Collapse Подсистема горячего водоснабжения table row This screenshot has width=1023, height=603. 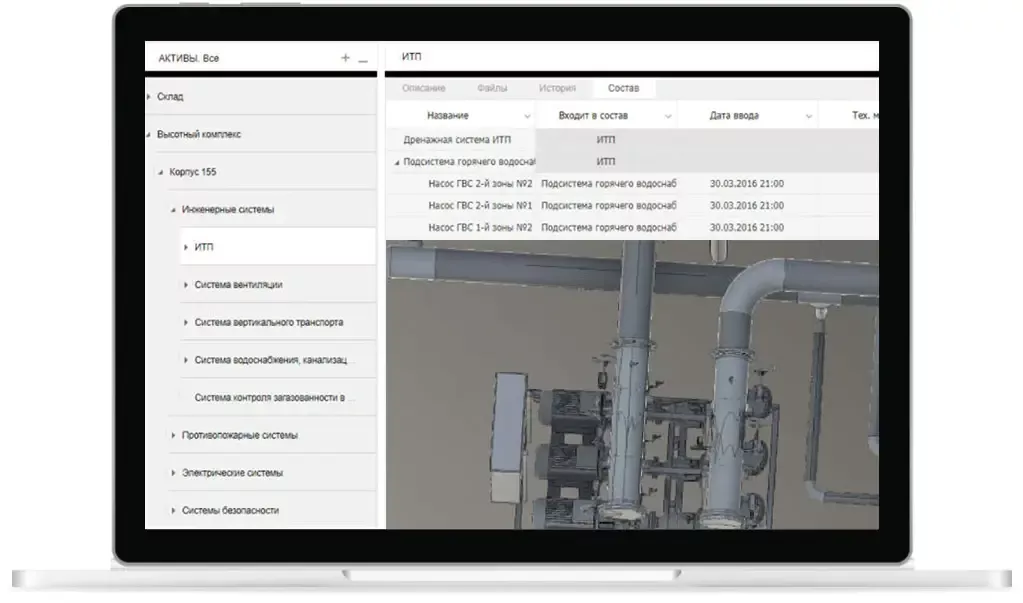pyautogui.click(x=397, y=162)
